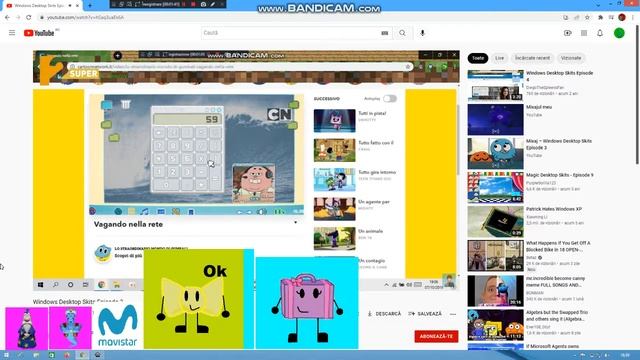Open the Magic Desktop Skits thumbnail
The width and height of the screenshot is (640, 360).
click(496, 187)
